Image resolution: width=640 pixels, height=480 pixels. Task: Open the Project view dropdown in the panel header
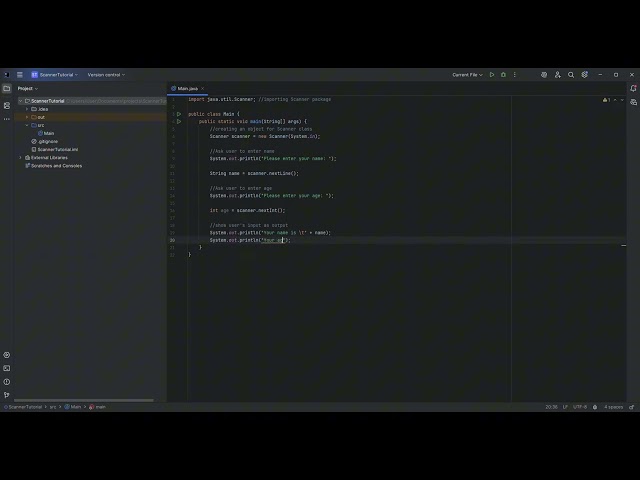27,88
